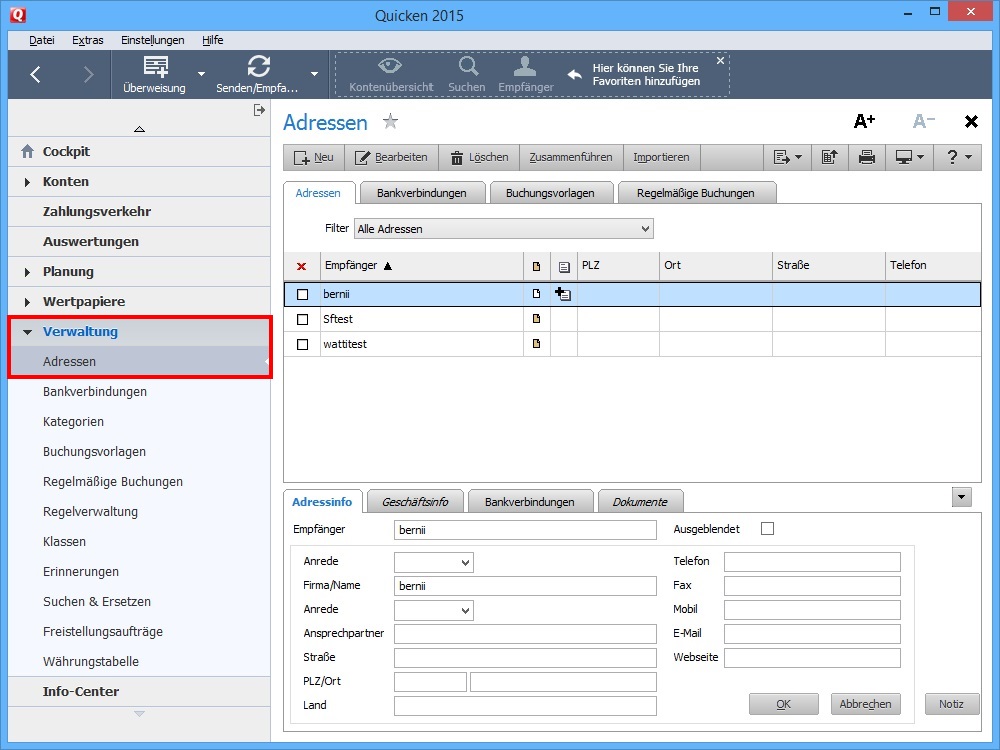The image size is (1000, 750).
Task: Enable the Ausgeblendet checkbox
Action: click(x=767, y=528)
